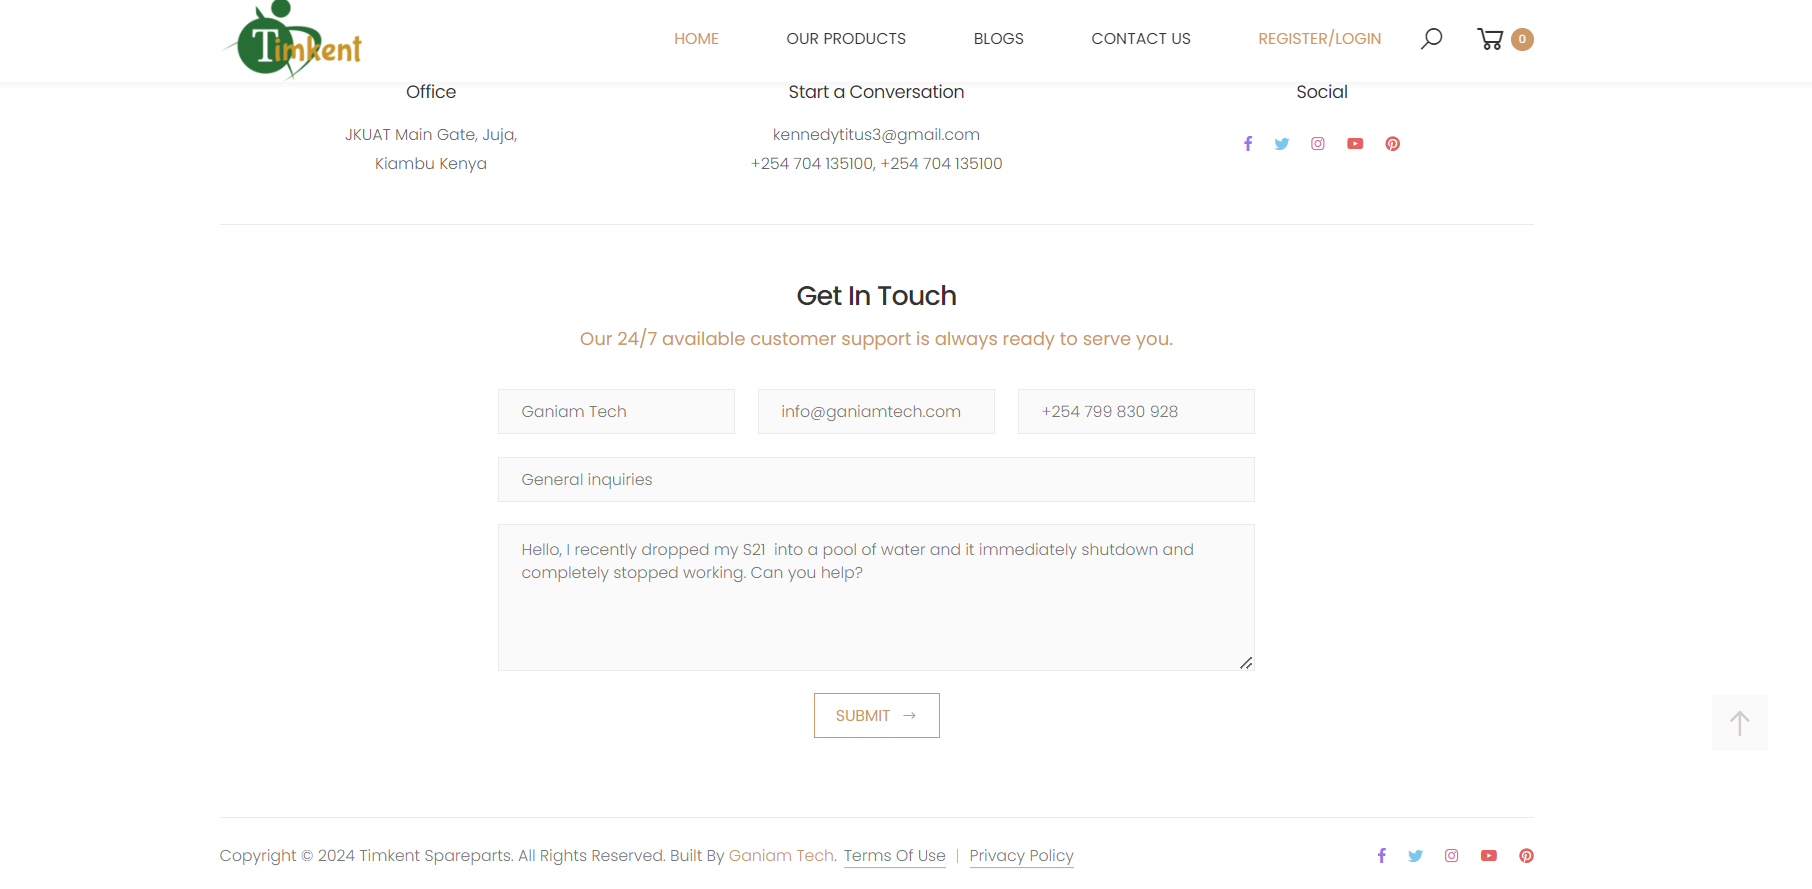Click the footer Pinterest icon
Viewport: 1812px width, 889px height.
point(1526,856)
